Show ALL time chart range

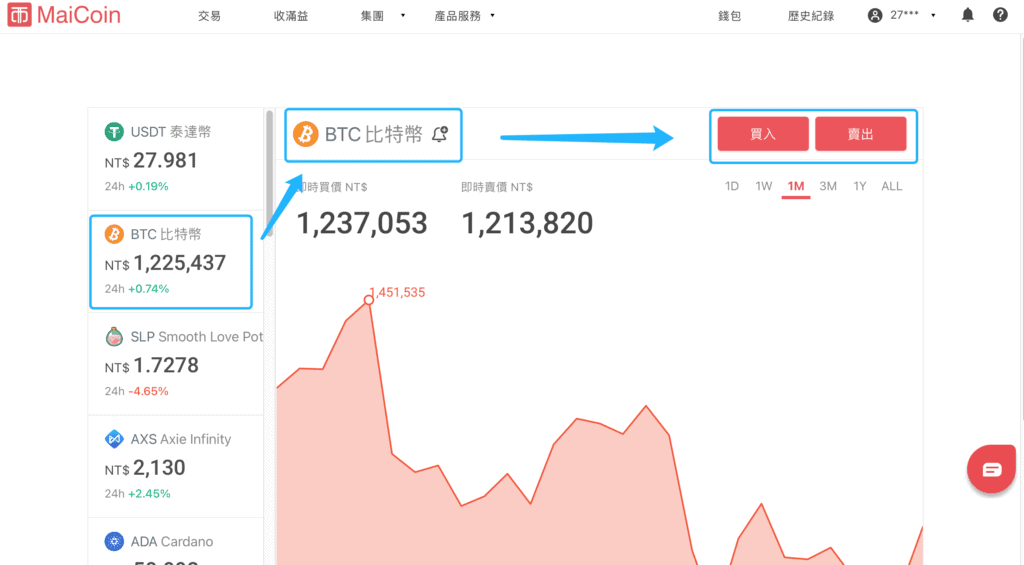click(x=891, y=186)
